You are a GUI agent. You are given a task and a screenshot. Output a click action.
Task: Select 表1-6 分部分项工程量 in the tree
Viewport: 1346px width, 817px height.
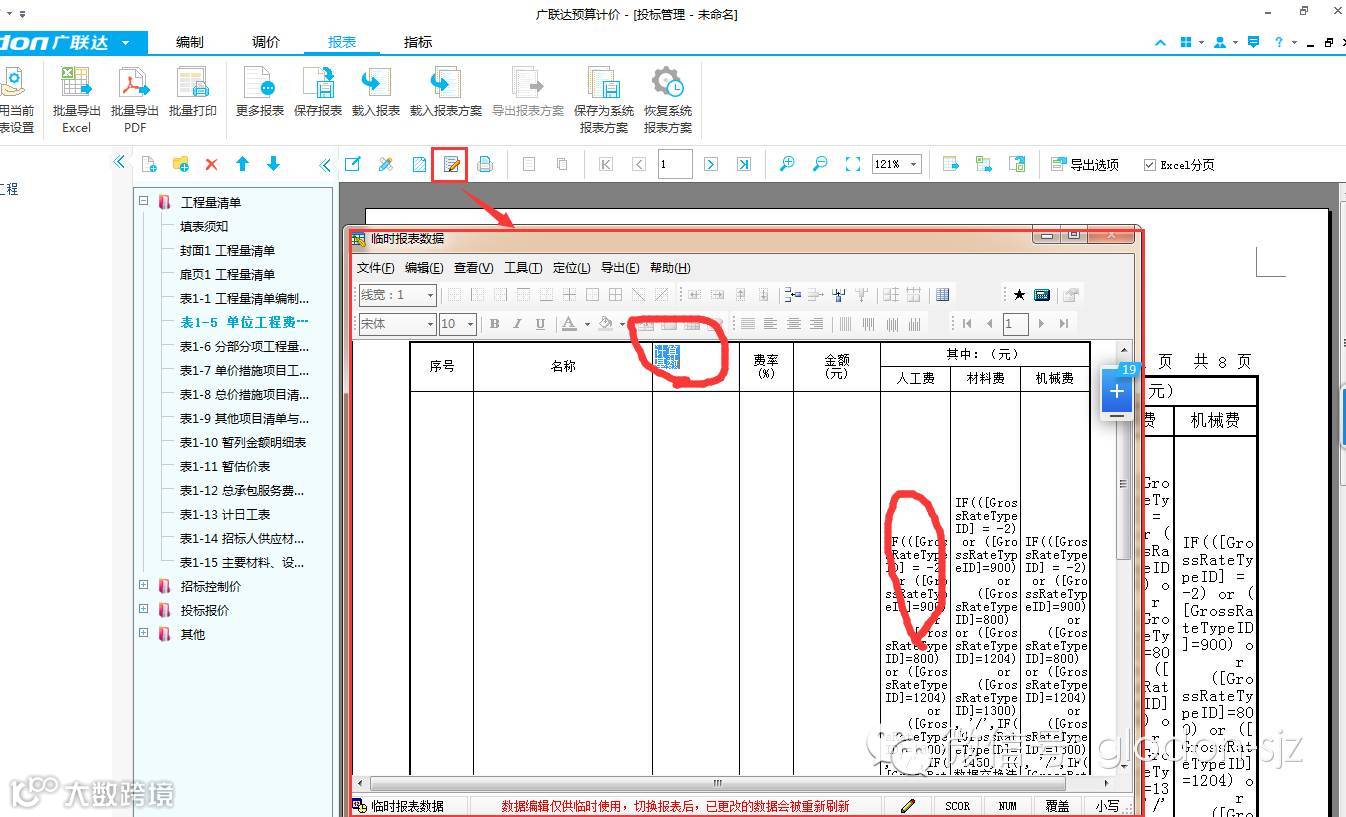click(244, 346)
